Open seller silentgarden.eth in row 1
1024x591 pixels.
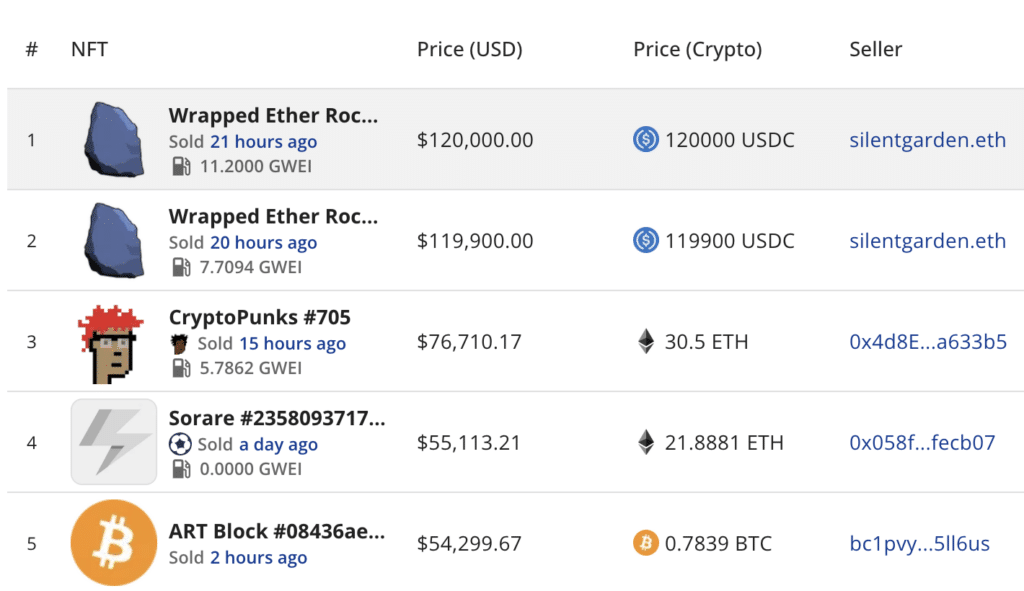coord(927,140)
